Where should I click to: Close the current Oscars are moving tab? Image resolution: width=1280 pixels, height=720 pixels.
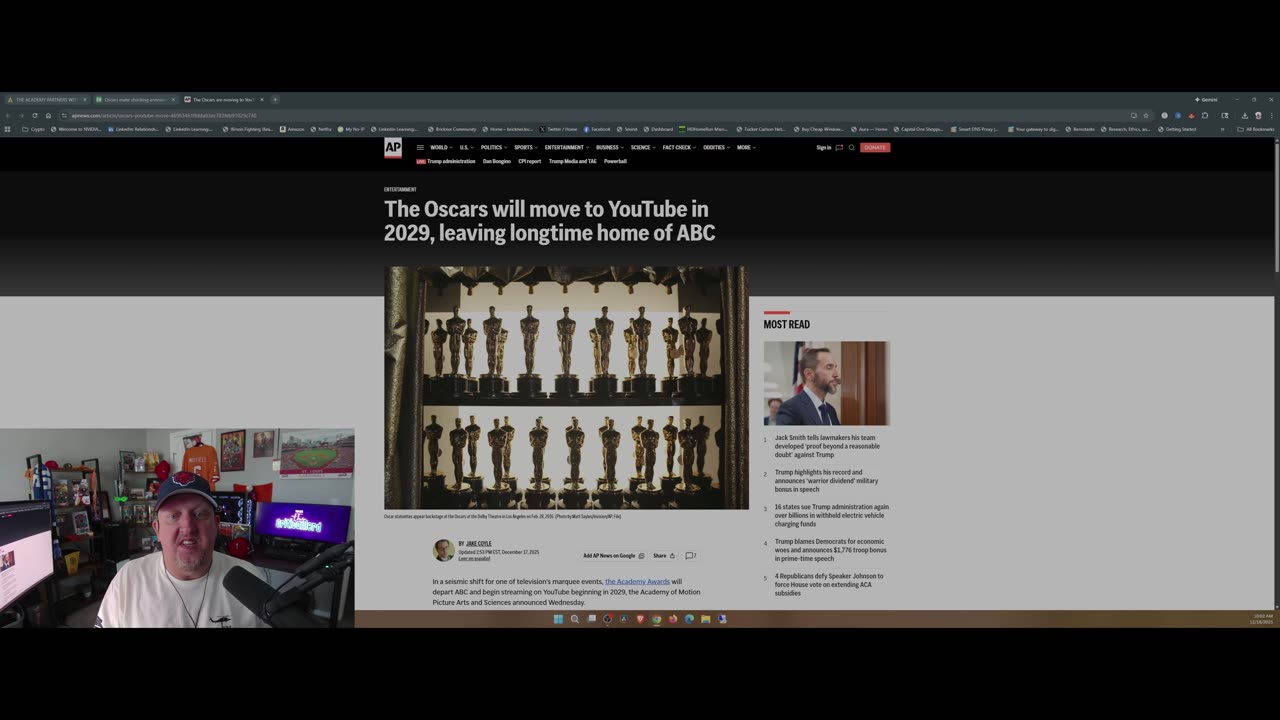(262, 100)
